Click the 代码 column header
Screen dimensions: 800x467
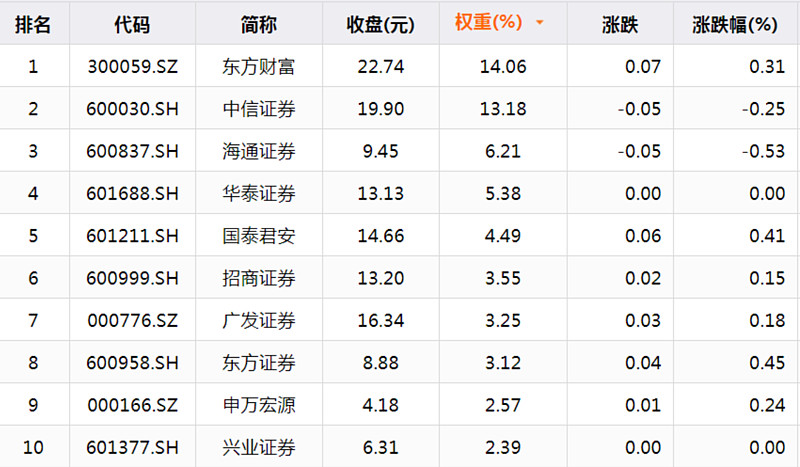[132, 24]
